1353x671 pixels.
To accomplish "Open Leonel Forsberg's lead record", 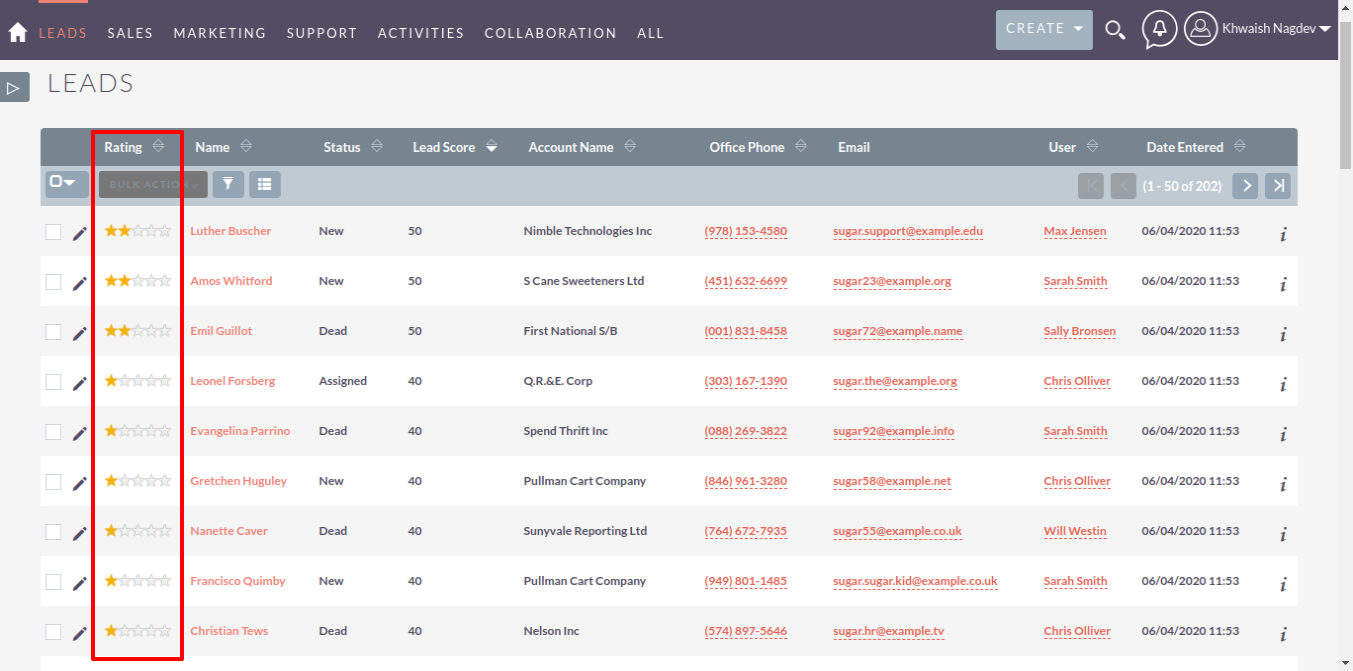I will [x=232, y=381].
